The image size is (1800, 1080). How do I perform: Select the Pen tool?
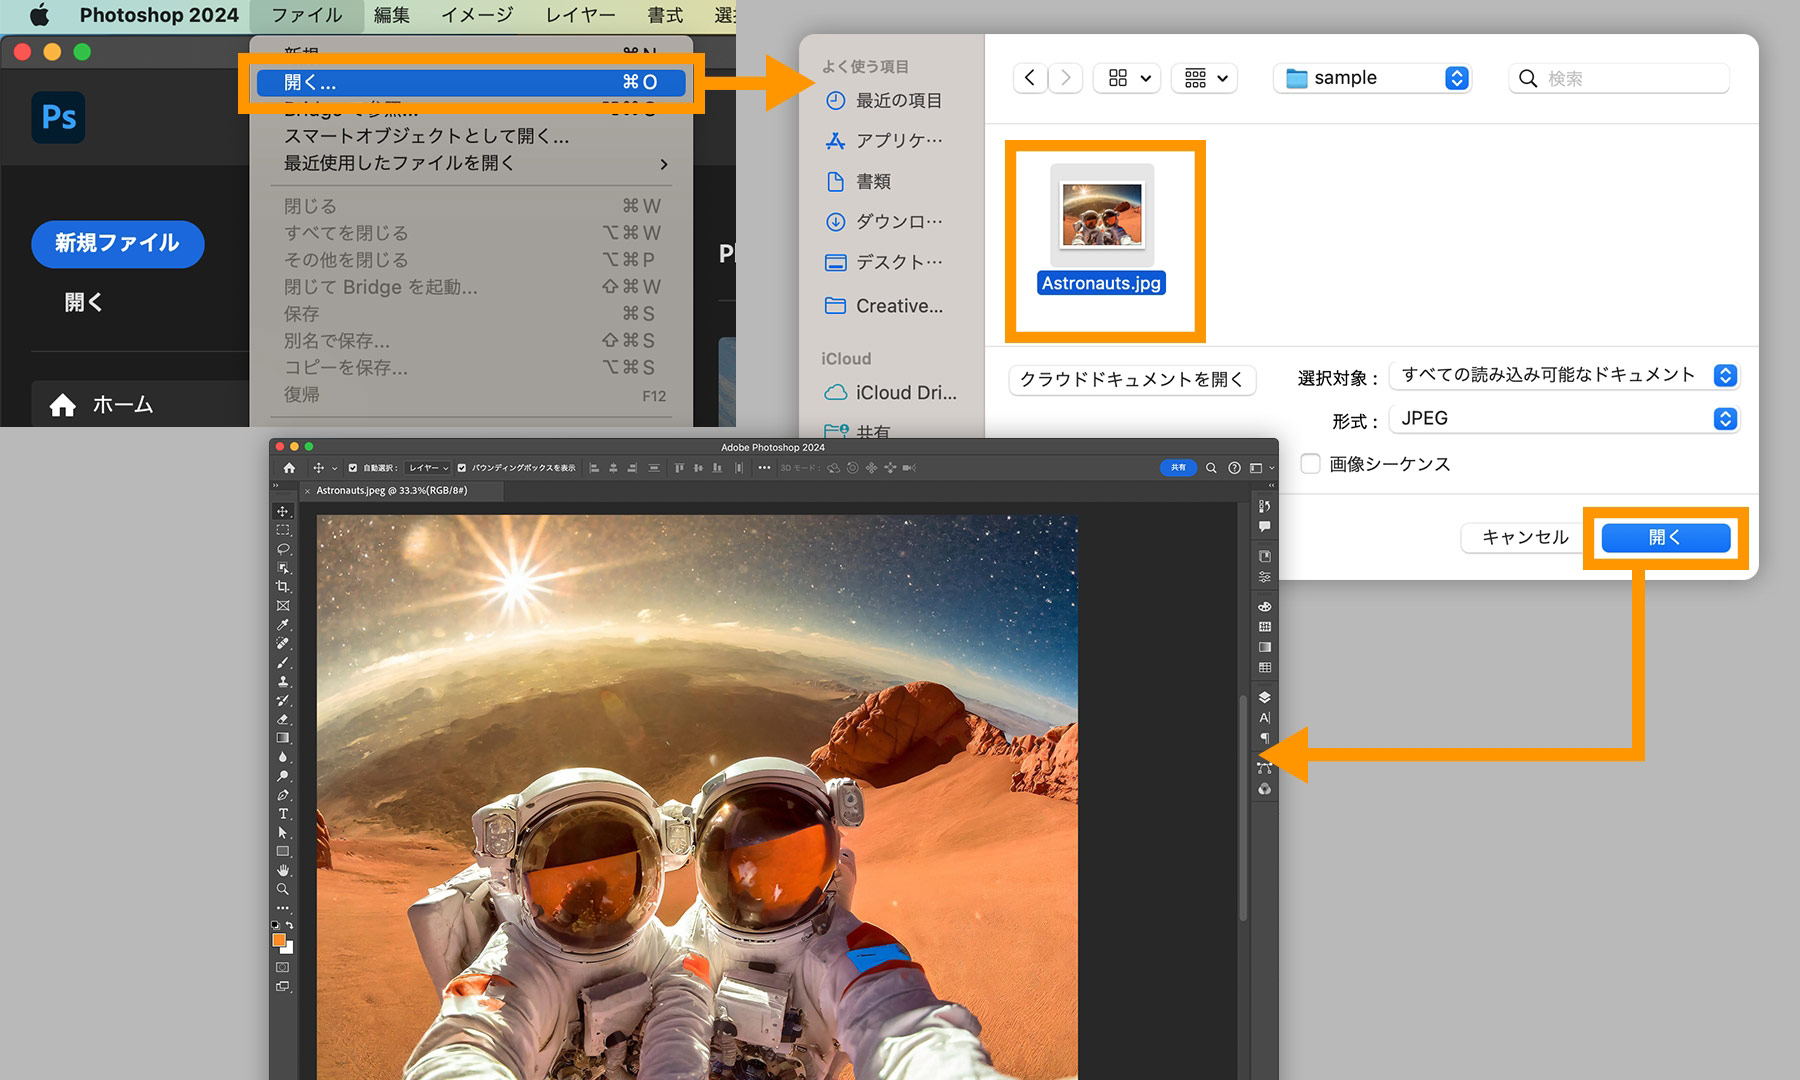283,795
